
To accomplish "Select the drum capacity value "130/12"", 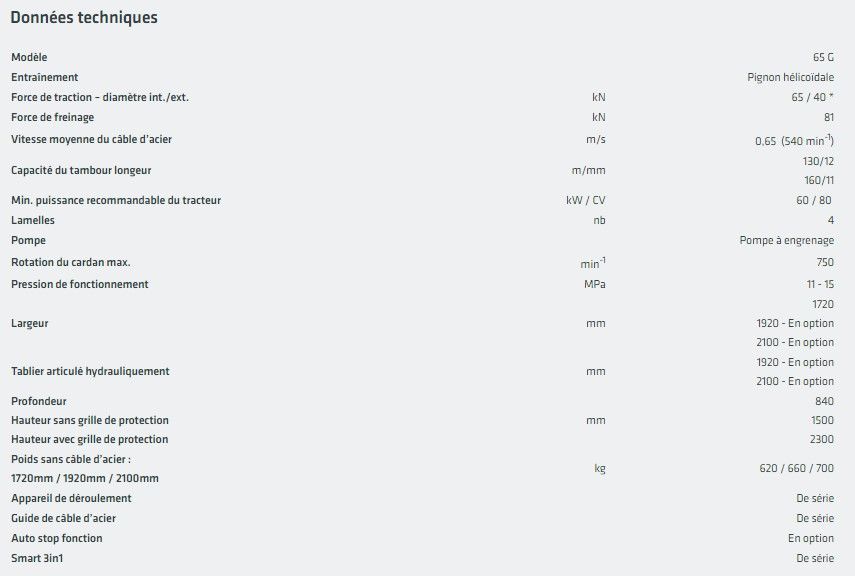I will tap(818, 161).
